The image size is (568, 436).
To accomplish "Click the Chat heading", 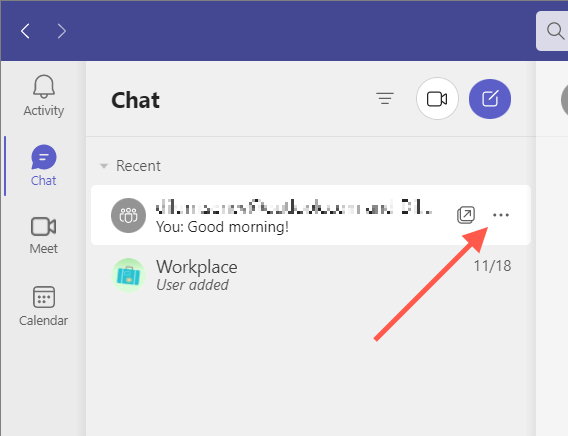I will (135, 100).
